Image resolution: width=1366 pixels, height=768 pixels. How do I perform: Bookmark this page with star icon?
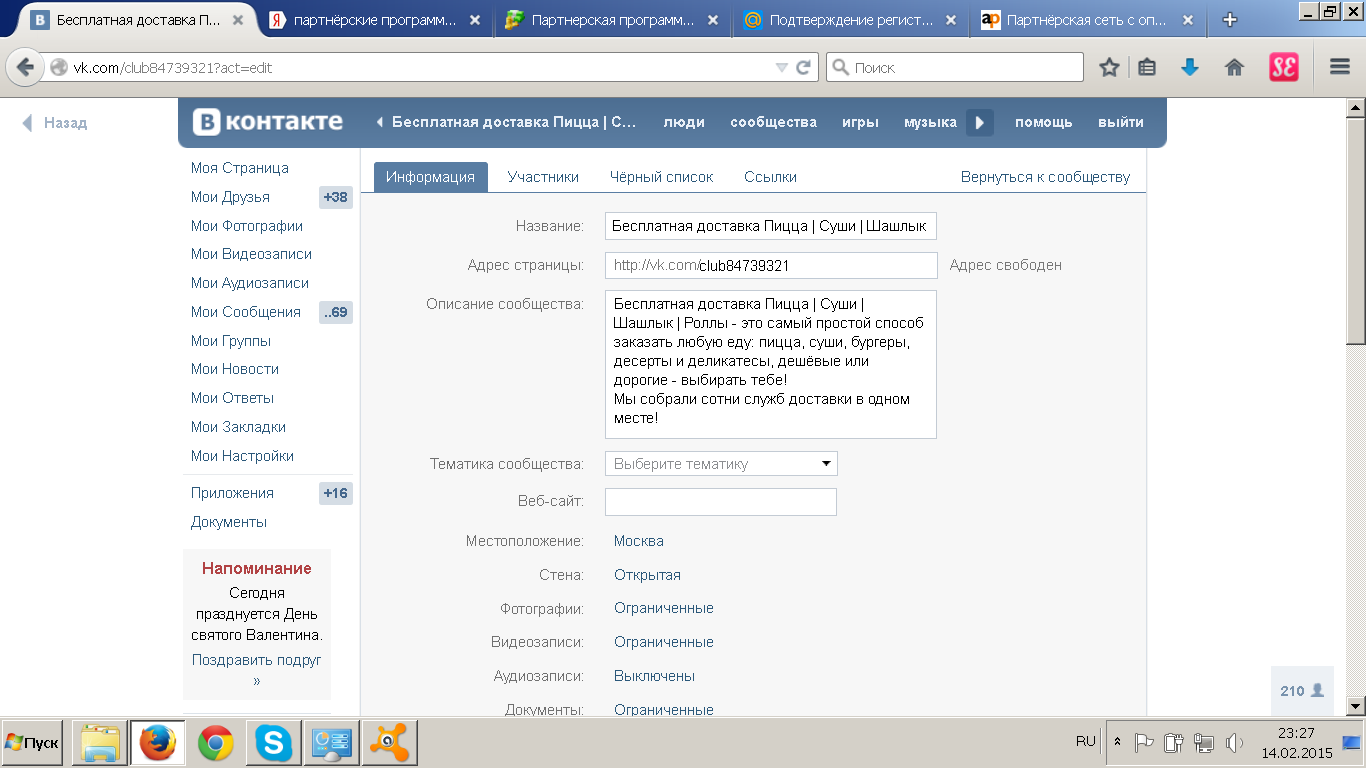tap(1109, 67)
